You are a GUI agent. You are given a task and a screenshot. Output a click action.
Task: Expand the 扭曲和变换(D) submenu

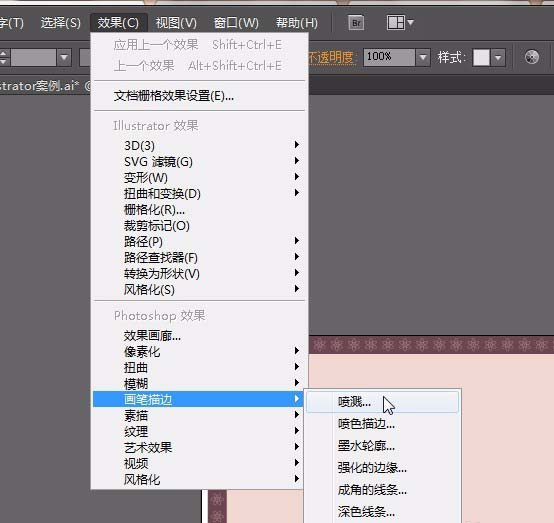pyautogui.click(x=200, y=193)
